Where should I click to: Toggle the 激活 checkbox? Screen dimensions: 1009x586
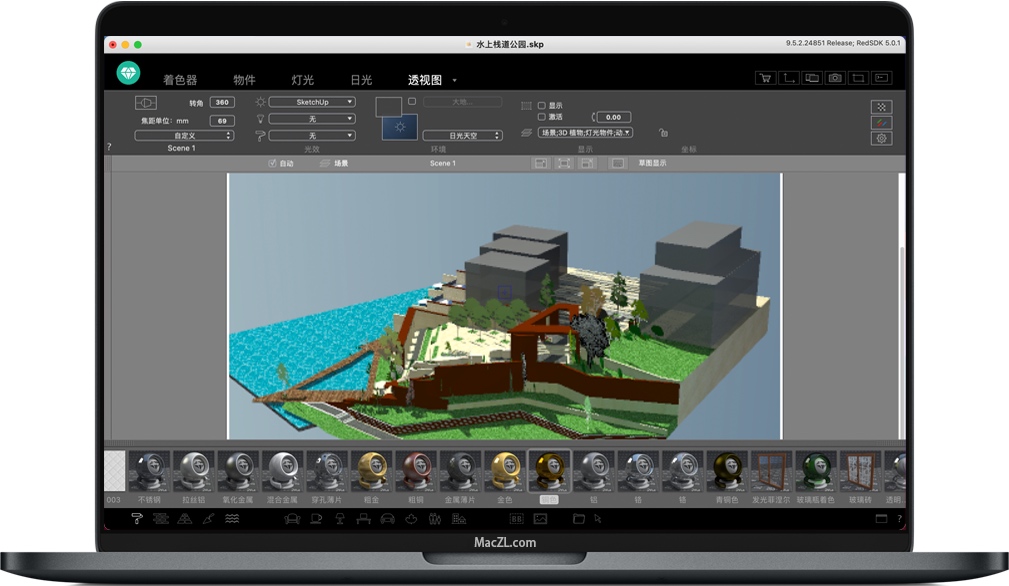(542, 117)
